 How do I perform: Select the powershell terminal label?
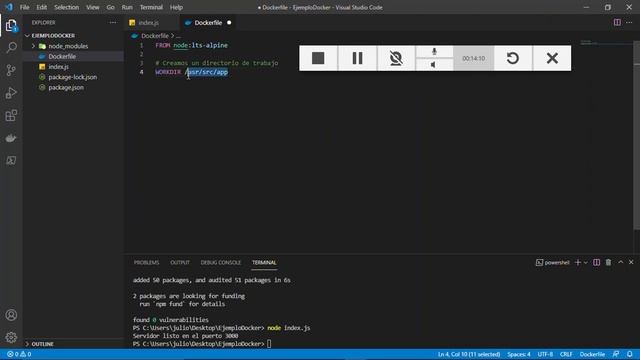pyautogui.click(x=552, y=262)
